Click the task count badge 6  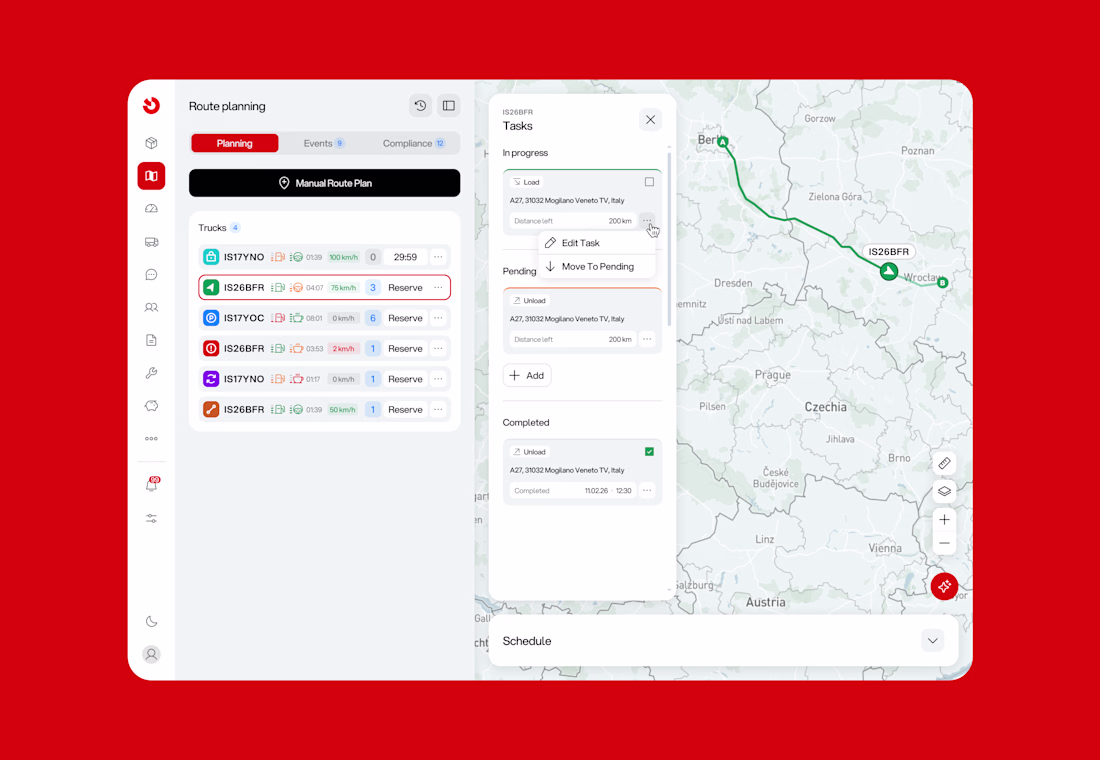(373, 318)
